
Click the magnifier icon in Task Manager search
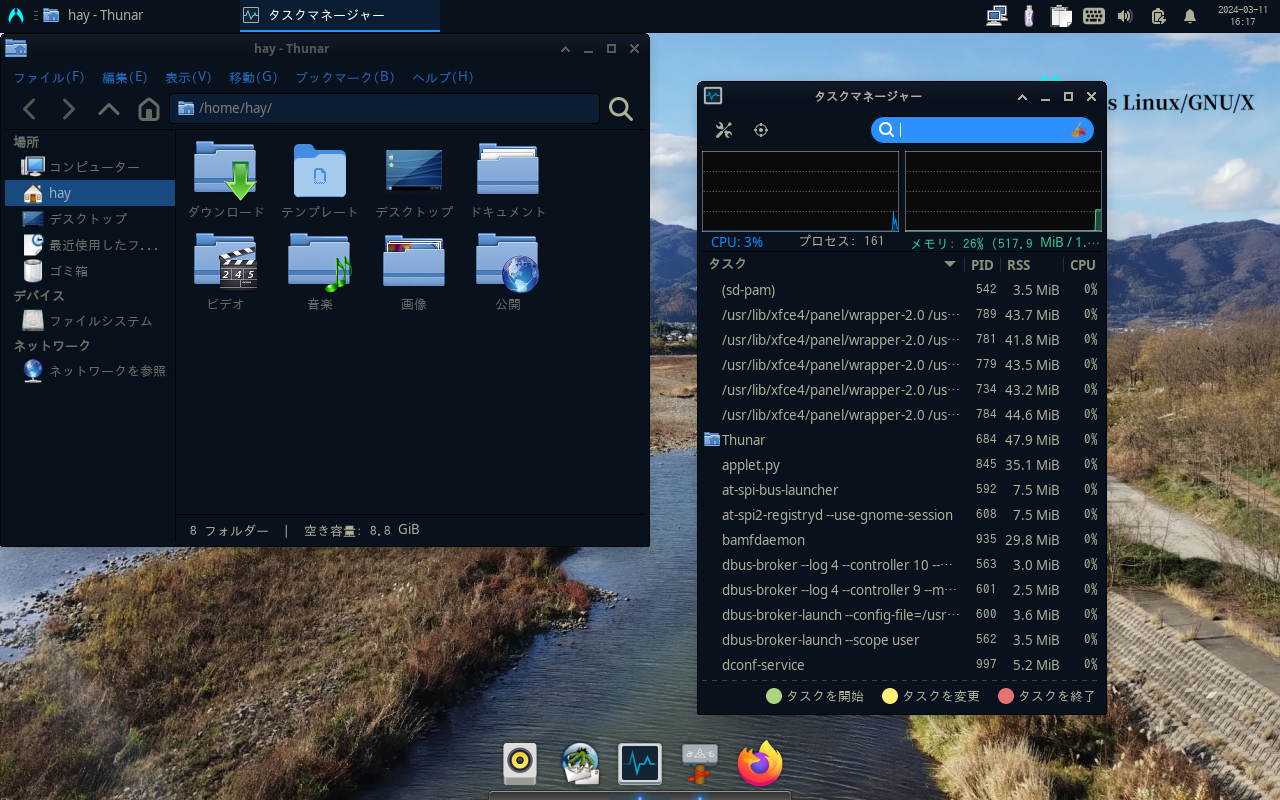click(886, 130)
